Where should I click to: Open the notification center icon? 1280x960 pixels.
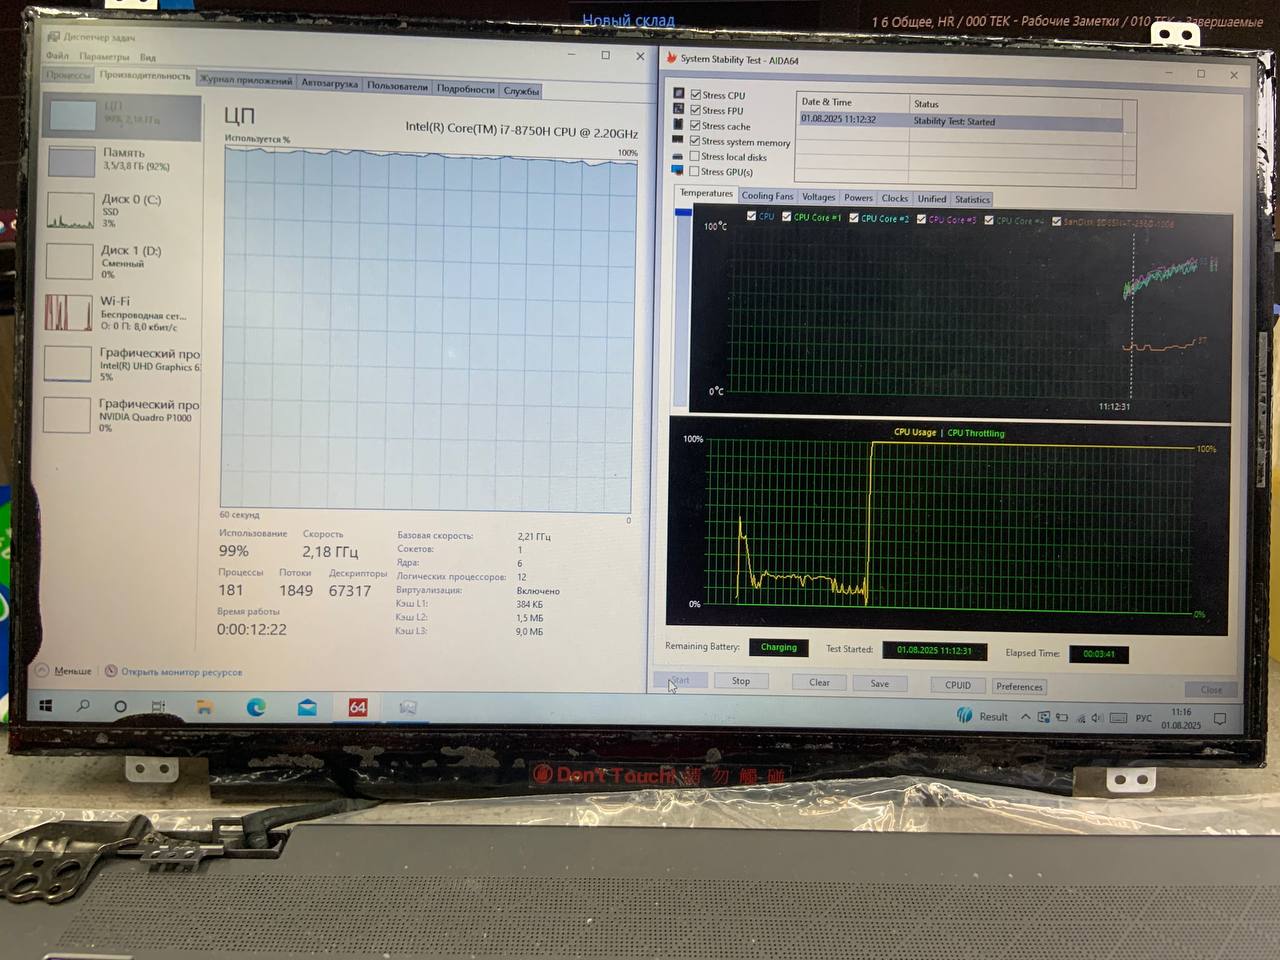point(1219,718)
